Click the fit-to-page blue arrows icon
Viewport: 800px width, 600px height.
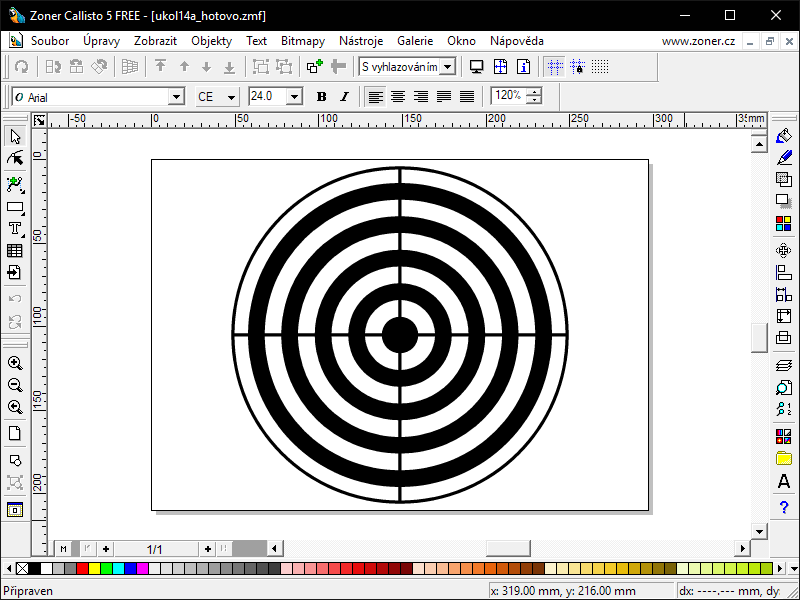point(500,66)
